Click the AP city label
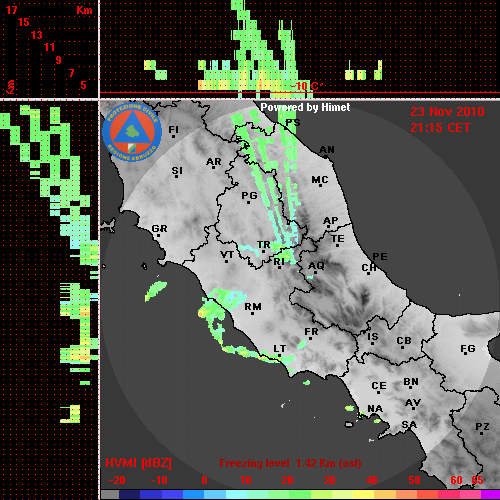500x500 pixels. pyautogui.click(x=330, y=221)
